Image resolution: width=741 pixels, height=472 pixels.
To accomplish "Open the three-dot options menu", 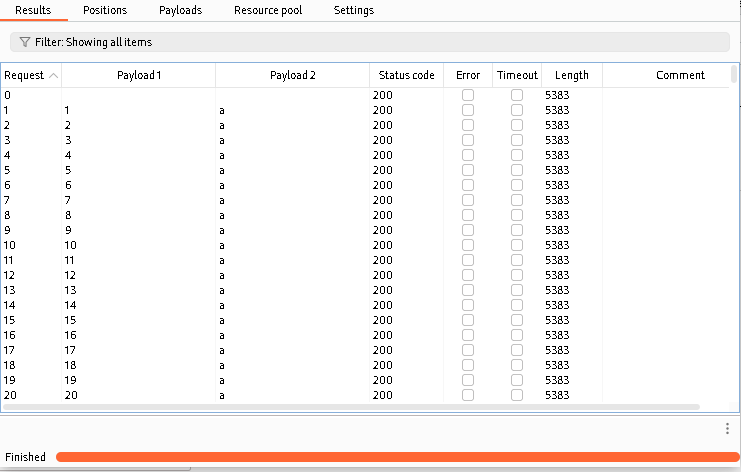I will [727, 428].
